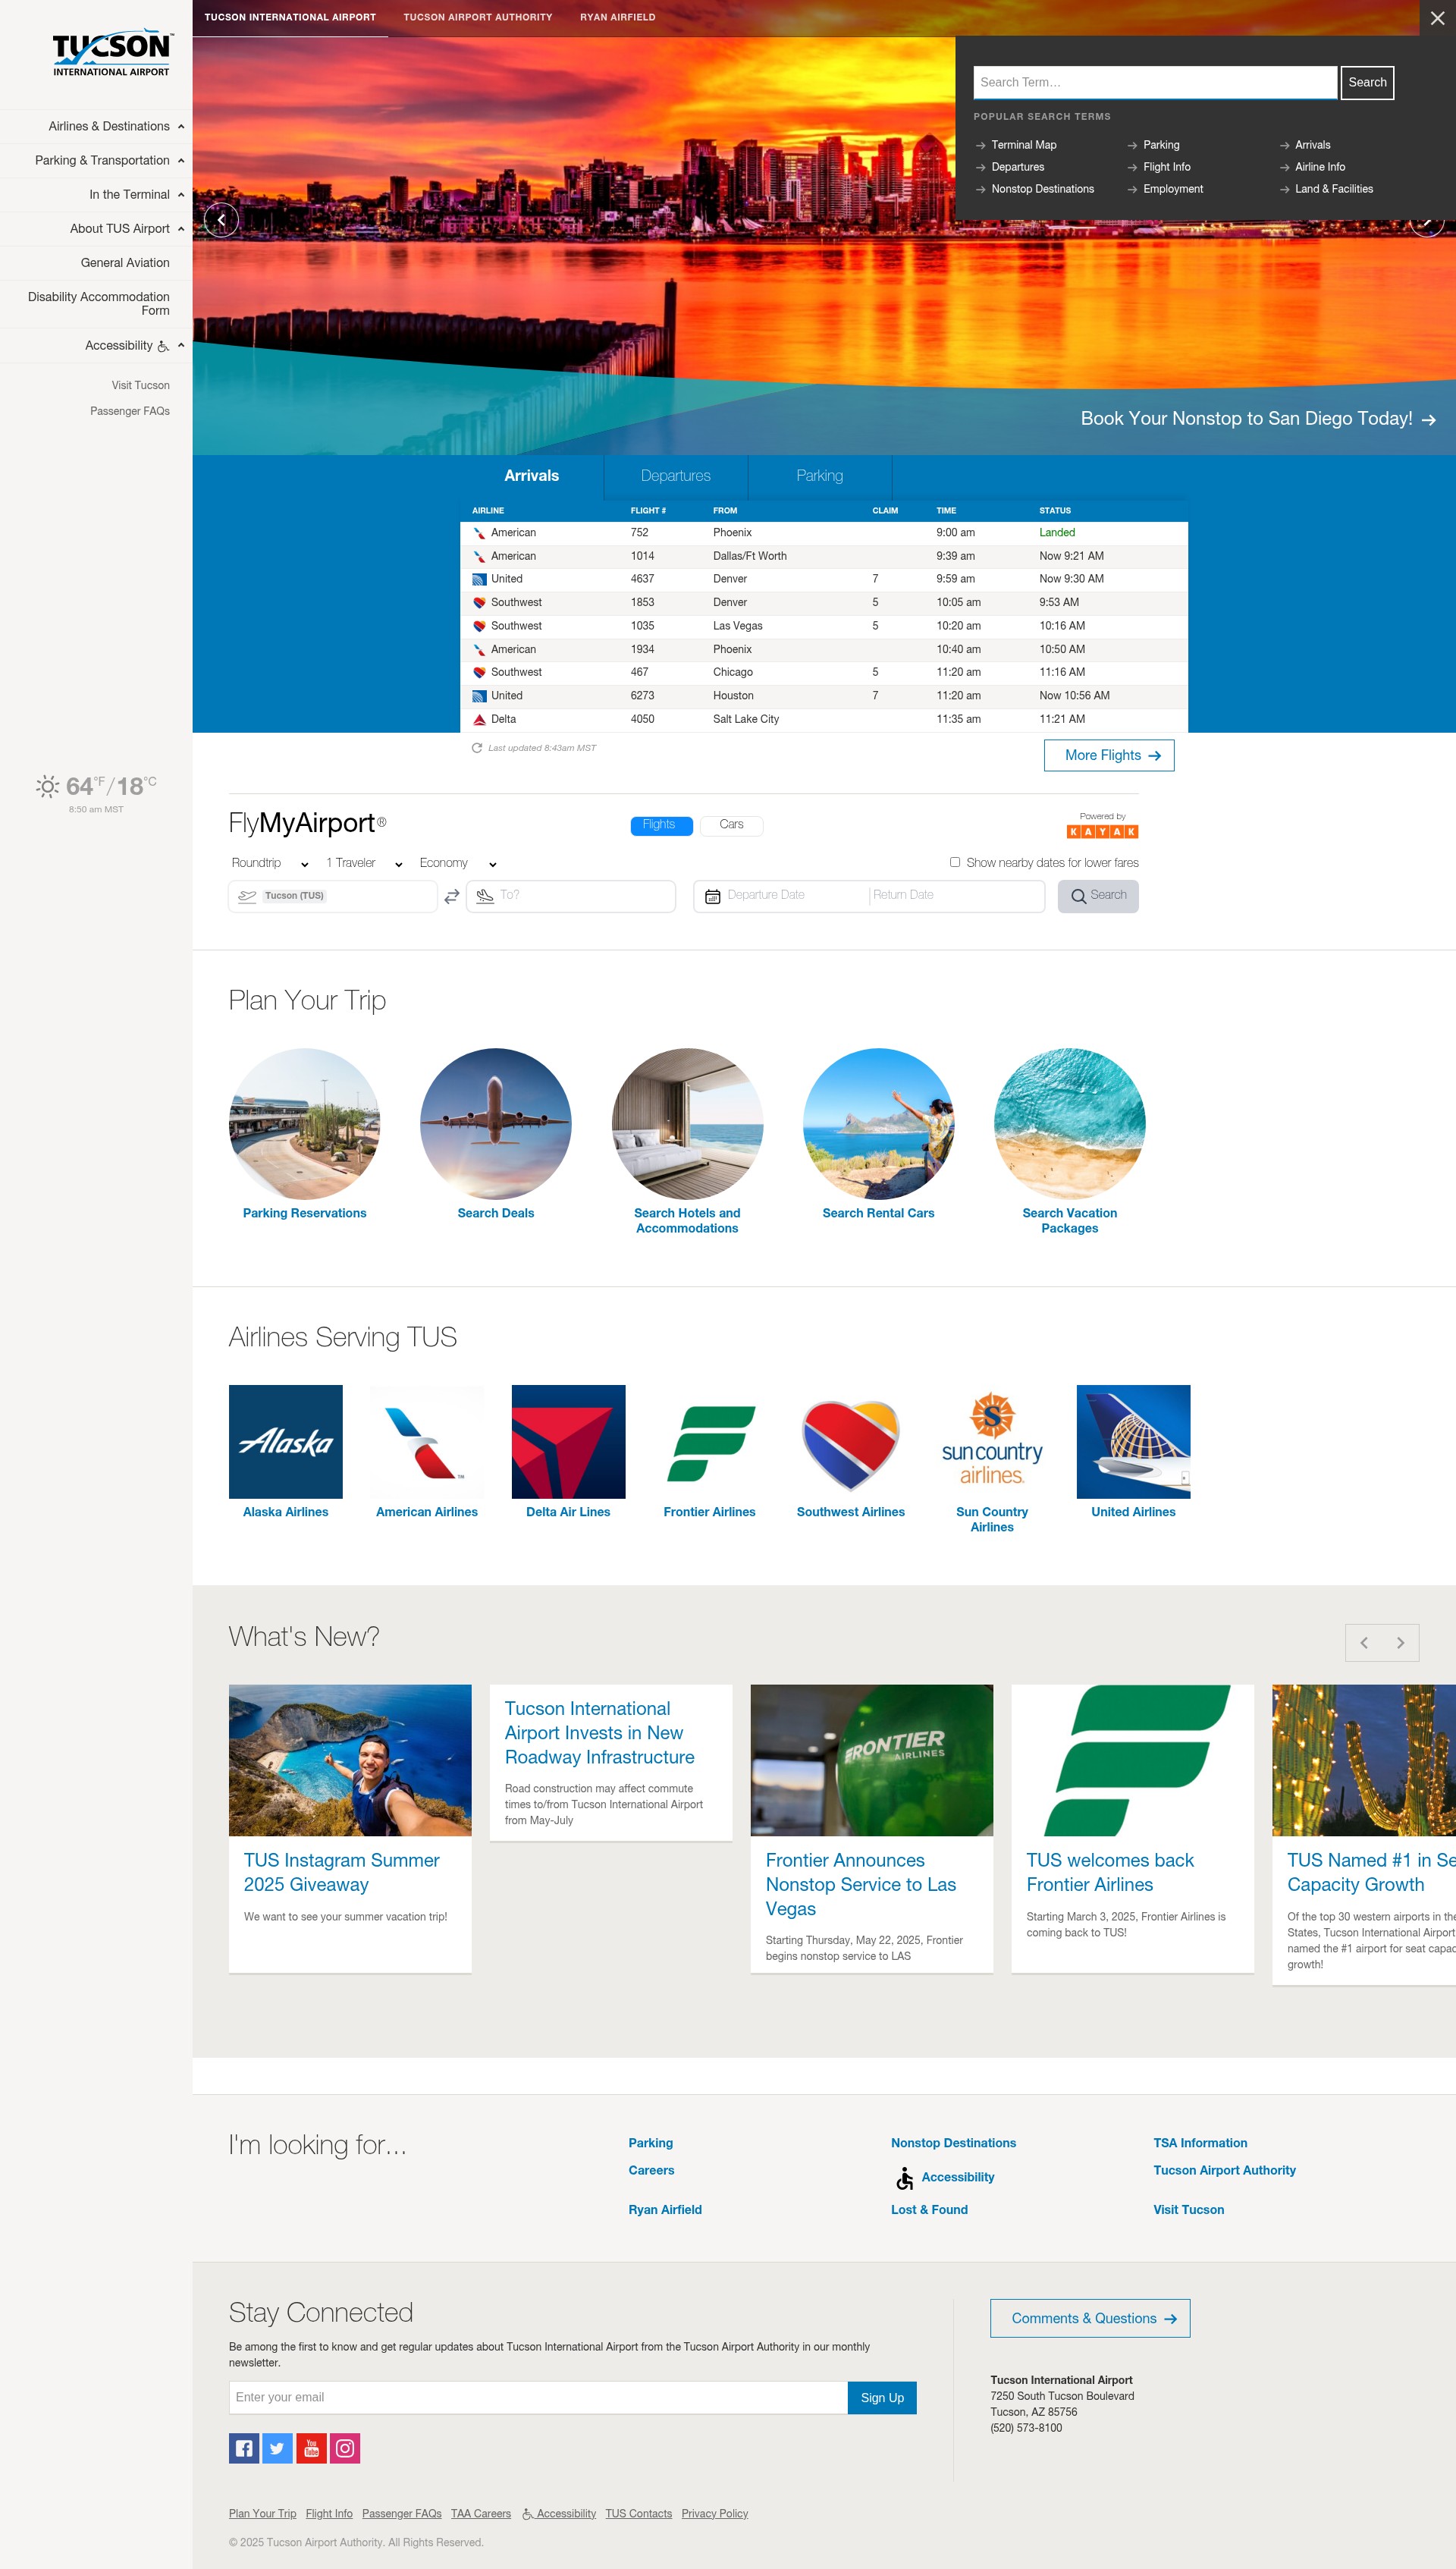Toggle Show nearby dates for lower fares
The width and height of the screenshot is (1456, 2569).
pyautogui.click(x=955, y=862)
